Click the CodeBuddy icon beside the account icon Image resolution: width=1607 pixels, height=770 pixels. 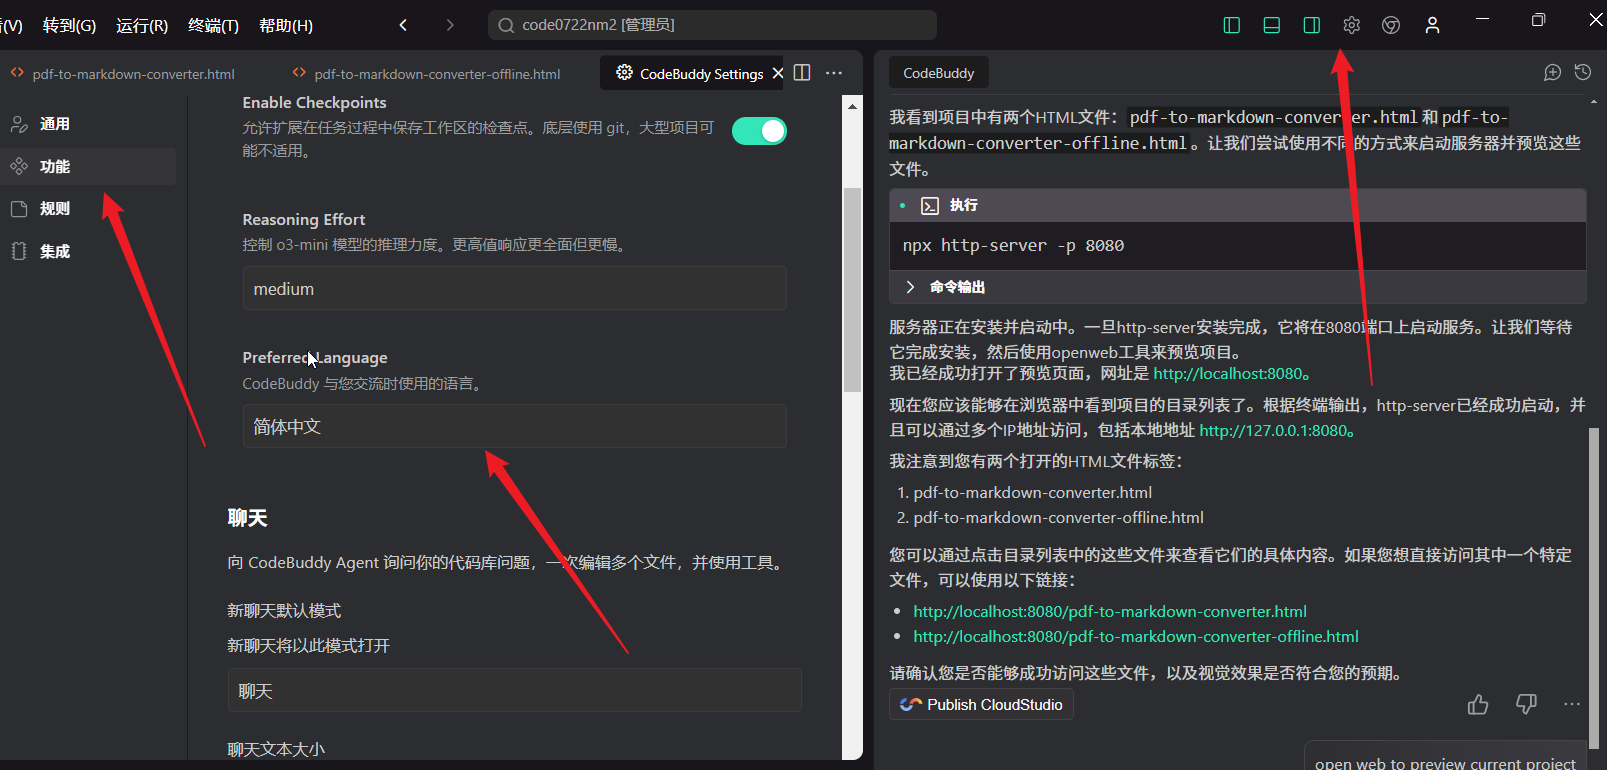tap(1391, 25)
